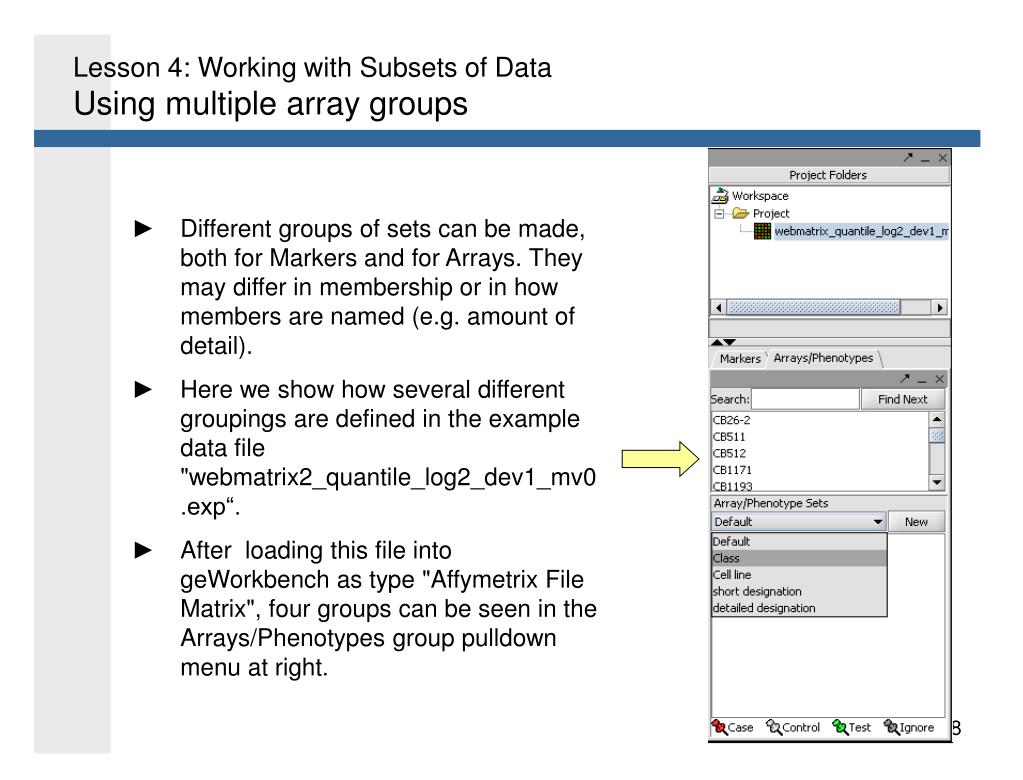Viewport: 1023px width, 780px height.
Task: Click the Ignore pin icon
Action: pos(891,727)
